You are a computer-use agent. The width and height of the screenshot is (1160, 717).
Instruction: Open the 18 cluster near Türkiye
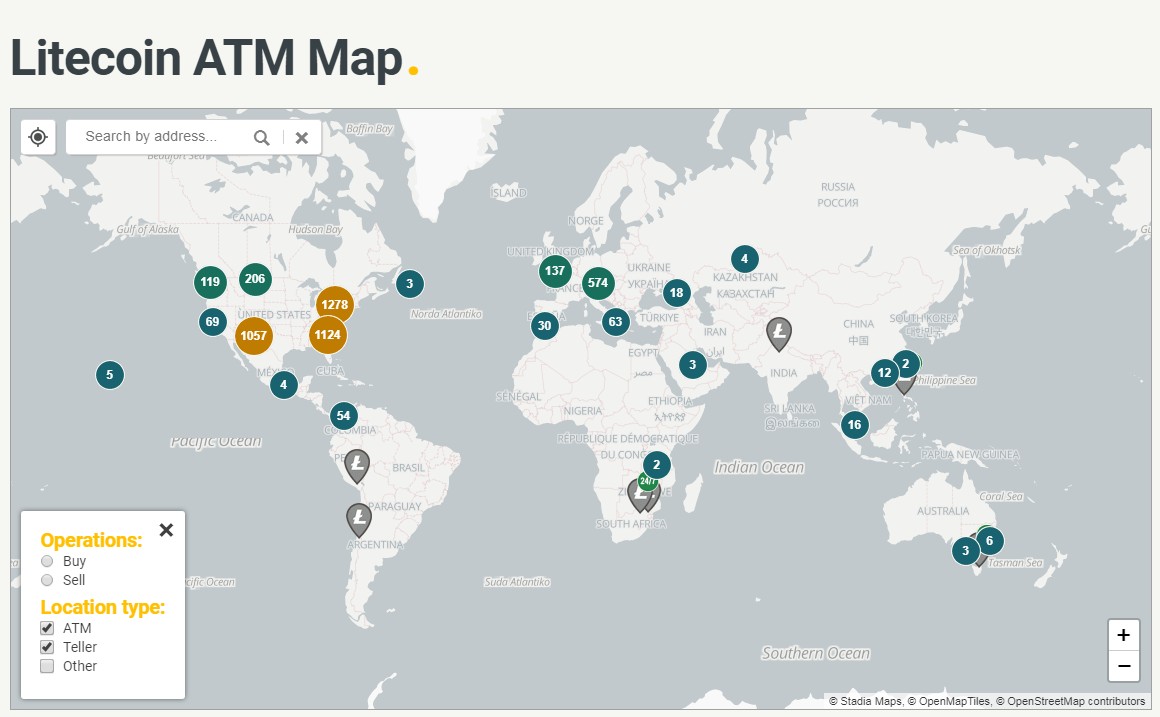click(676, 293)
